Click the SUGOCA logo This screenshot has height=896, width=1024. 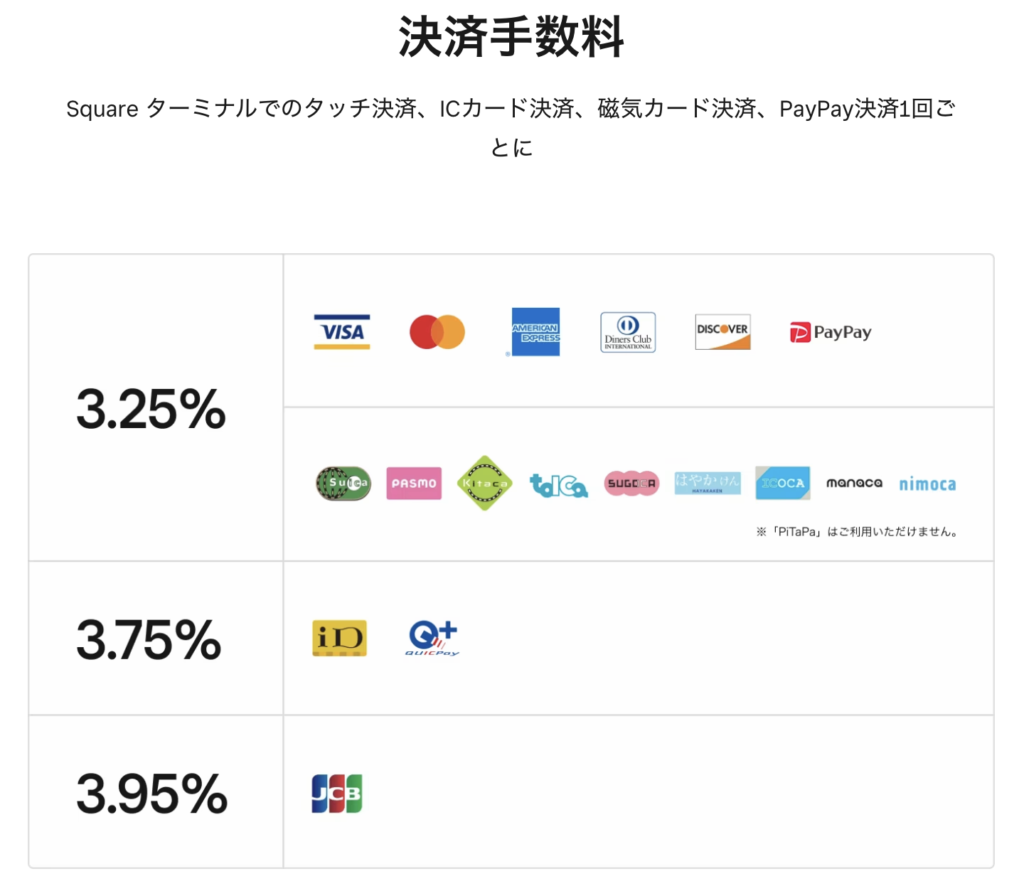click(x=632, y=483)
